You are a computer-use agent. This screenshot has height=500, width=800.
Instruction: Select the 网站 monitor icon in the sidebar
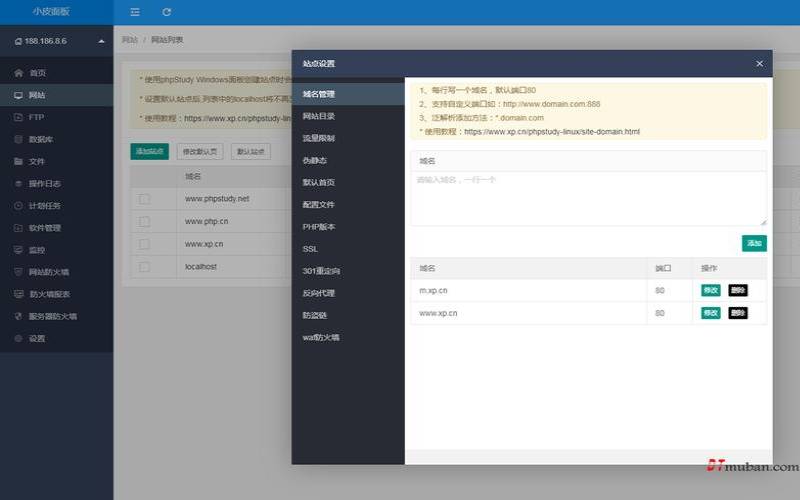point(18,95)
